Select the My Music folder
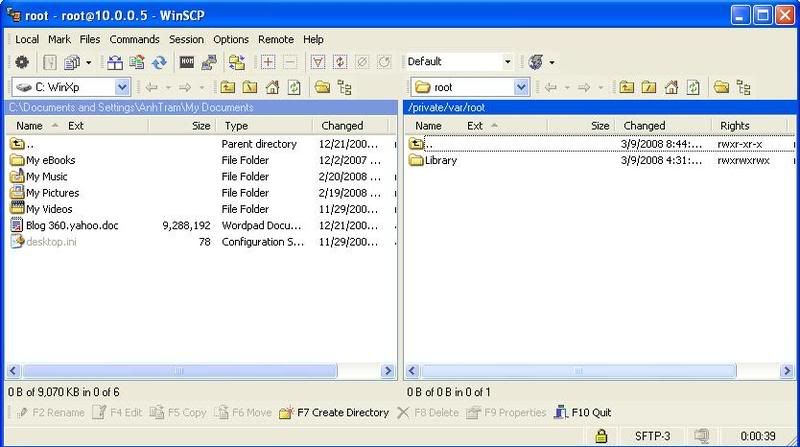The width and height of the screenshot is (800, 447). 39,177
